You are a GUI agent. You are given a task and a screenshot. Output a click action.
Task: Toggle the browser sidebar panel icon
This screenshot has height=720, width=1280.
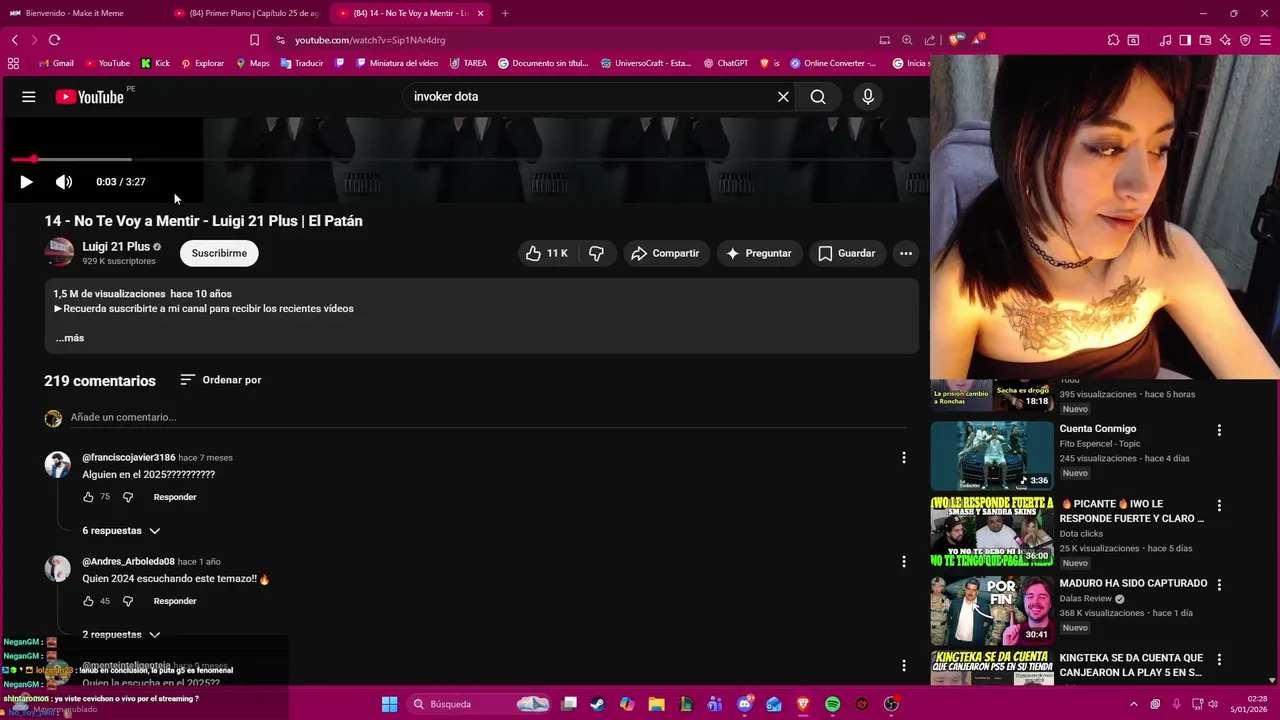click(x=1185, y=40)
